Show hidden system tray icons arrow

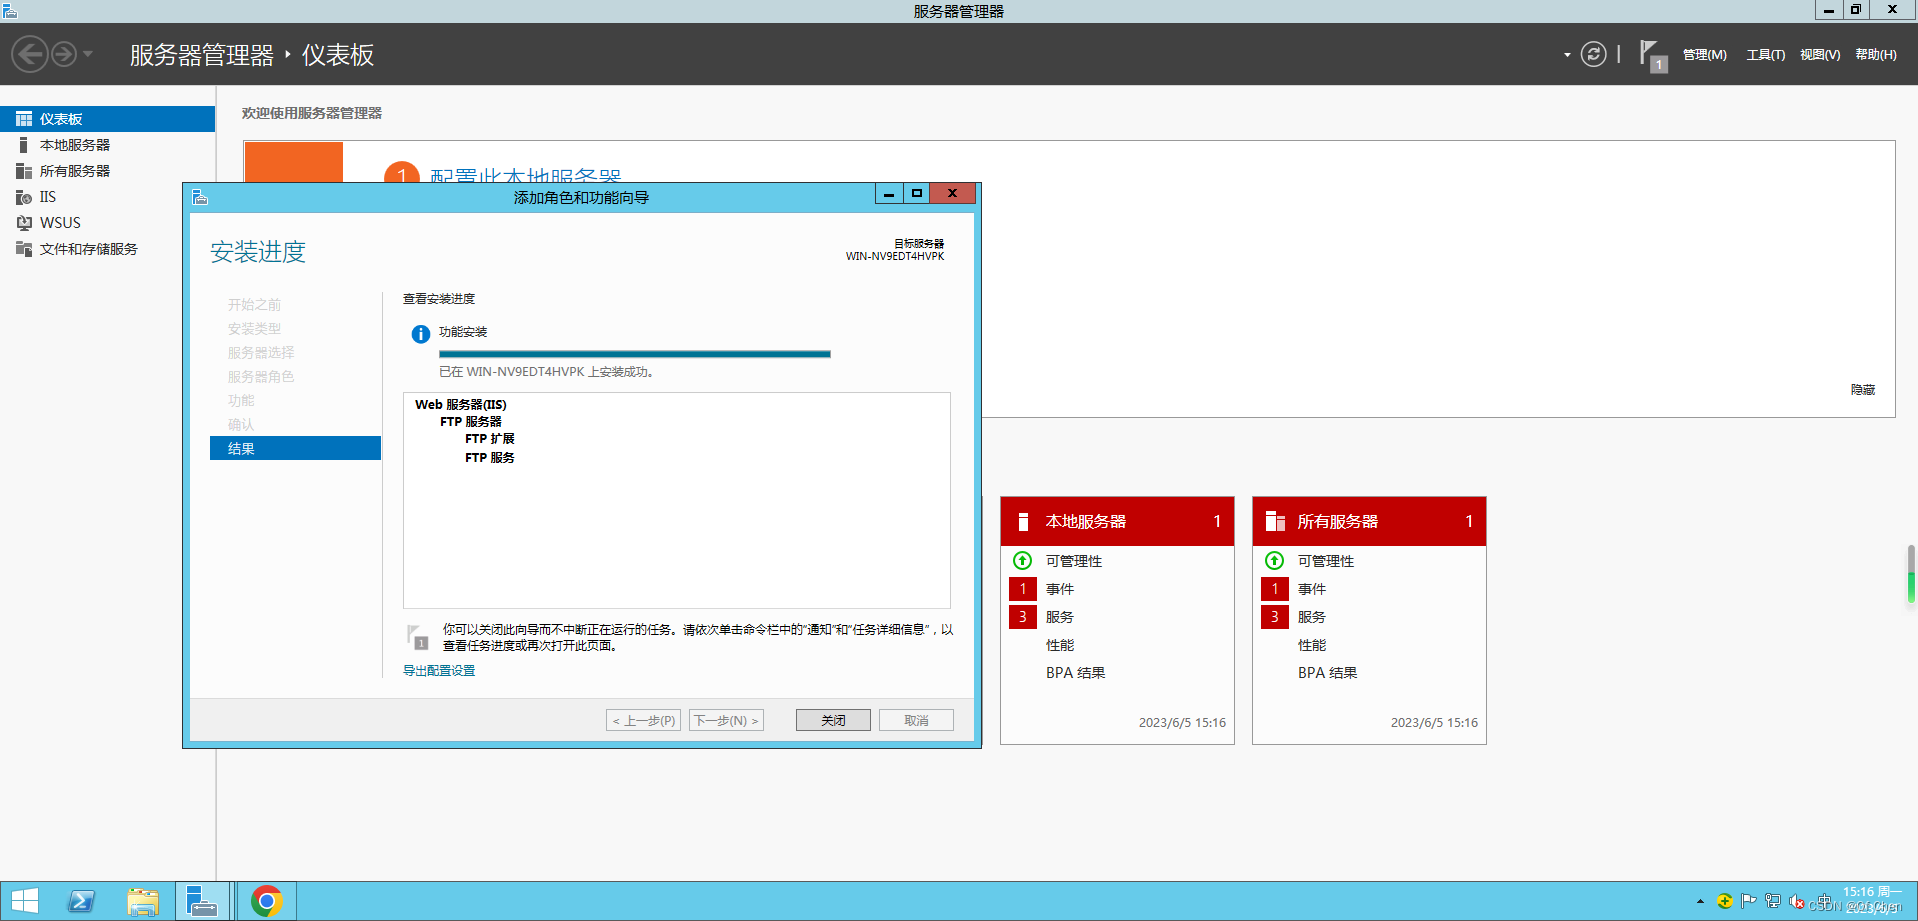pyautogui.click(x=1700, y=901)
